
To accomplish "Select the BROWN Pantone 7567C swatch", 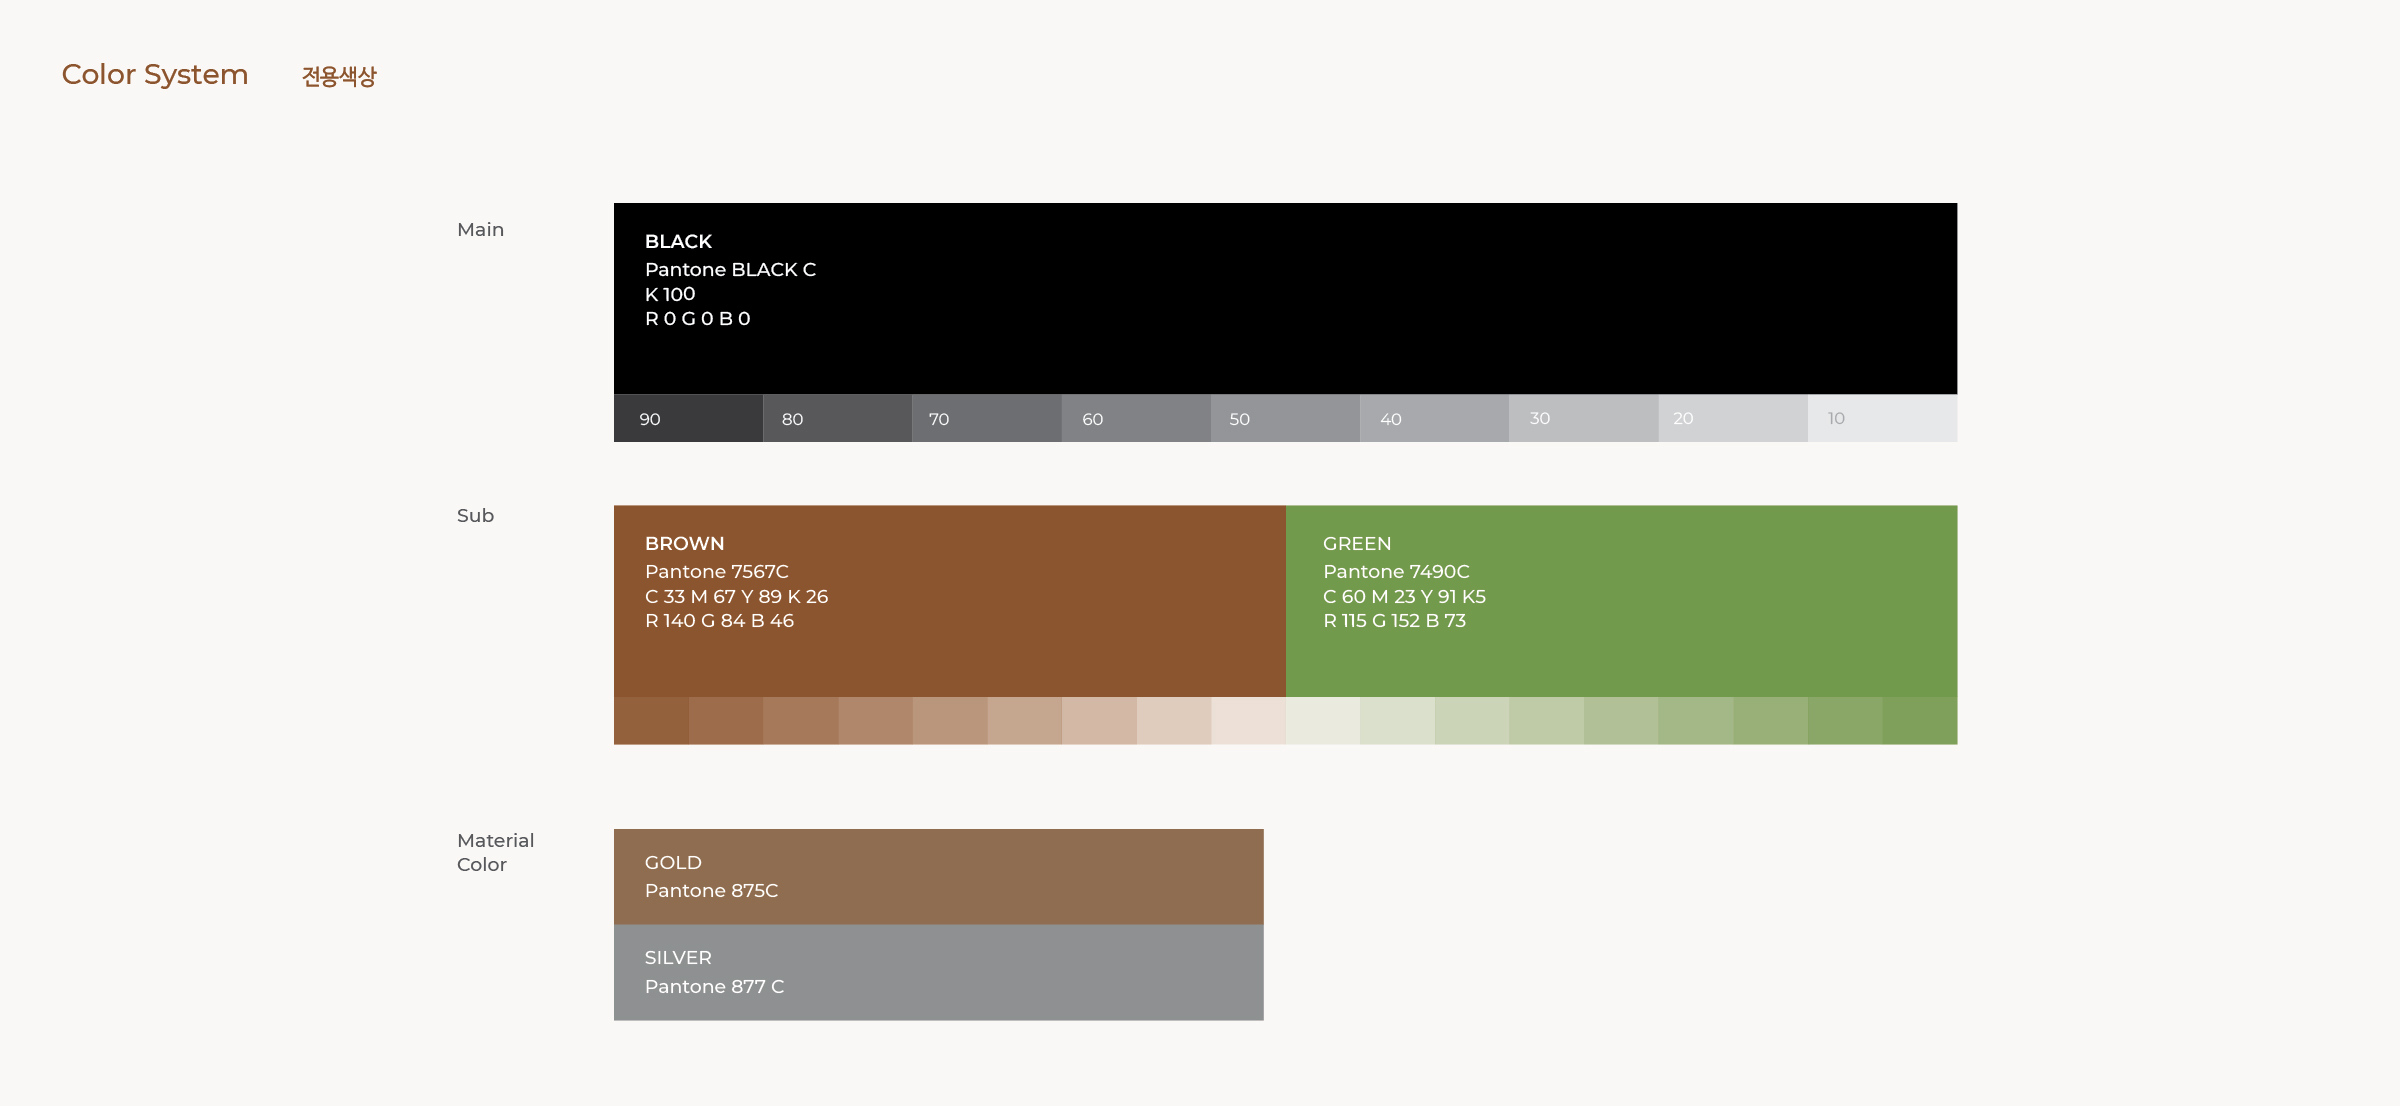I will (949, 600).
